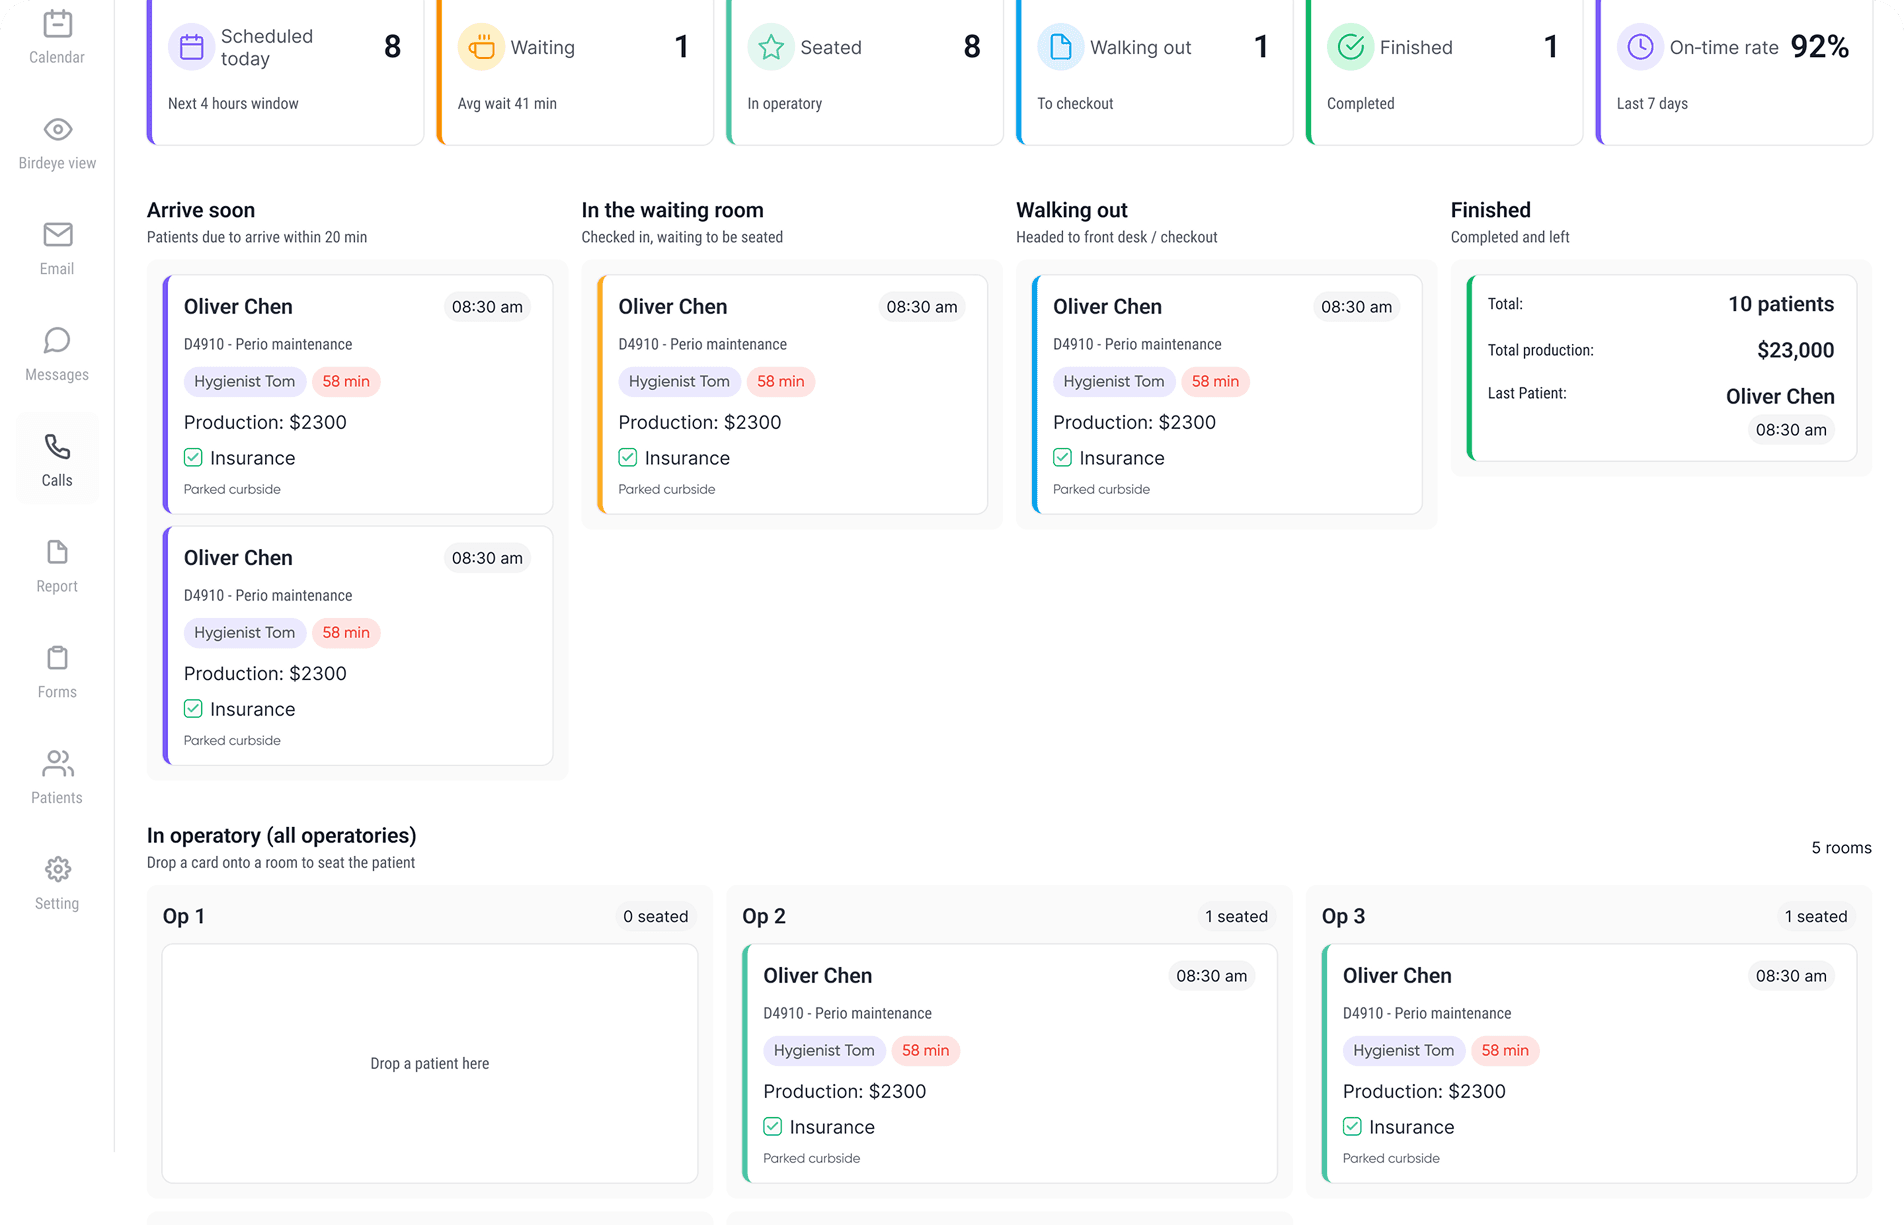Click the Scheduled today summary card
Viewport: 1904px width, 1225px height.
point(285,70)
